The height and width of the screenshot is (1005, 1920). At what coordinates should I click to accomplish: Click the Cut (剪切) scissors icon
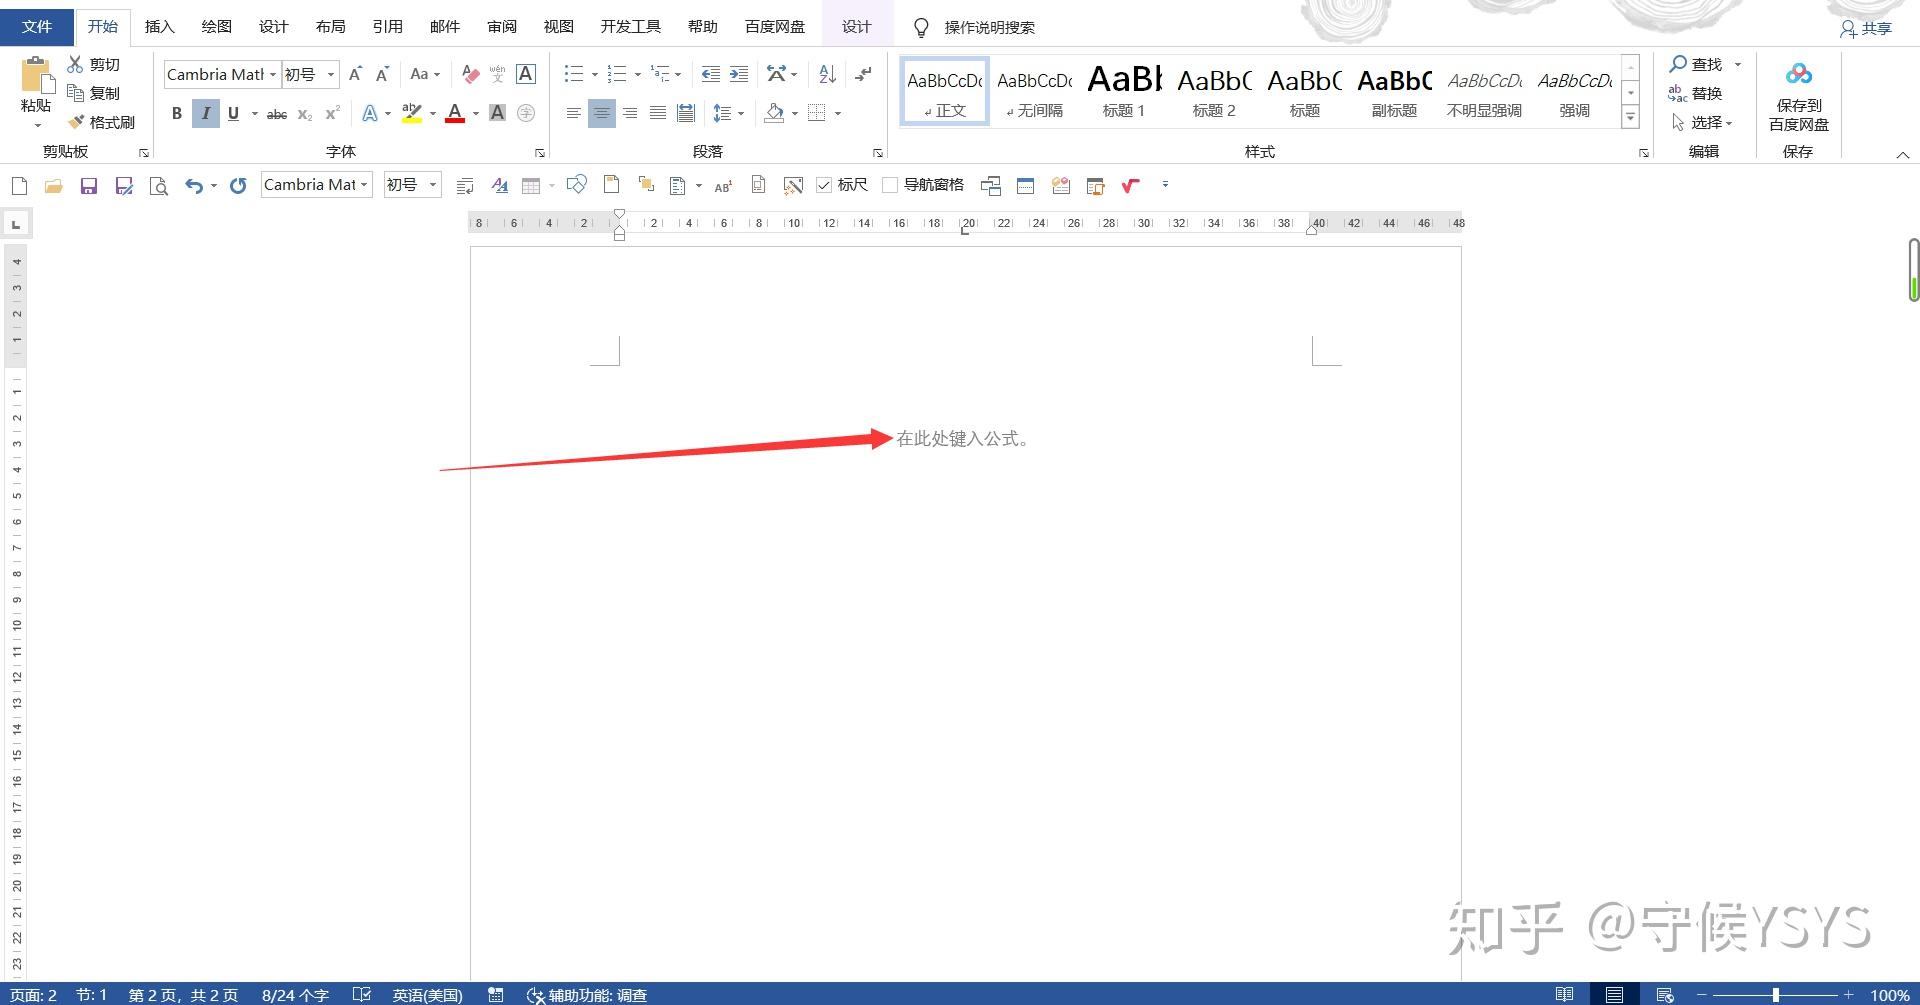coord(75,64)
